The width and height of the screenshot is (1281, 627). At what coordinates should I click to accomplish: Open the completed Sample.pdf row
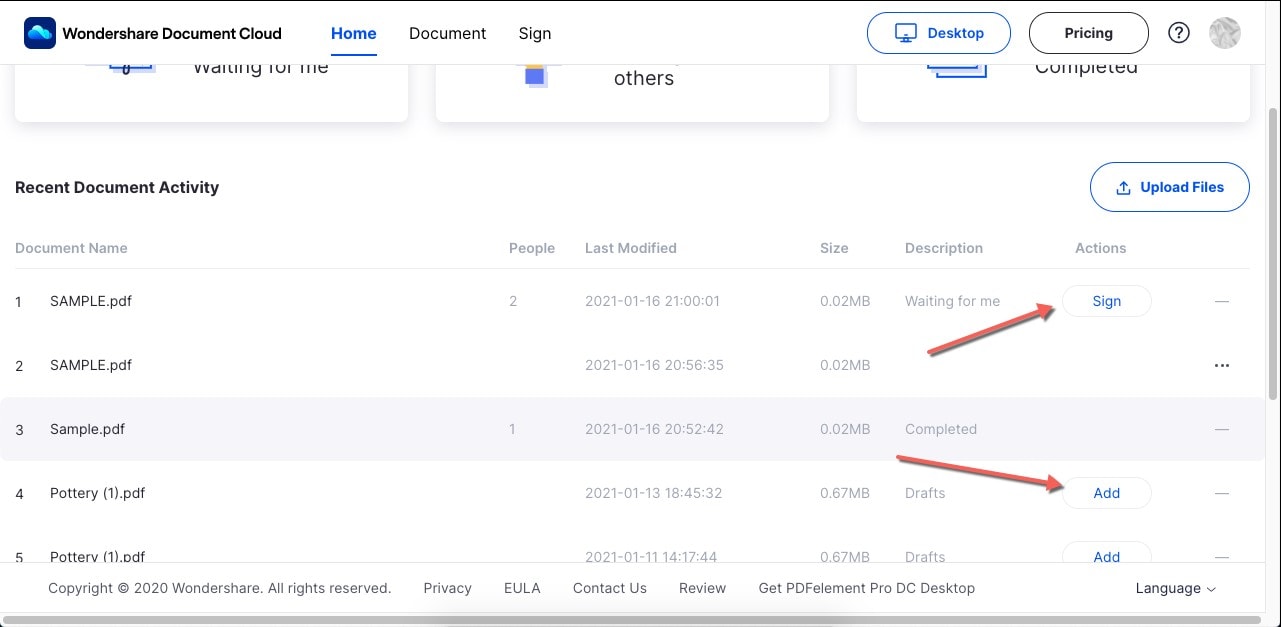(88, 429)
